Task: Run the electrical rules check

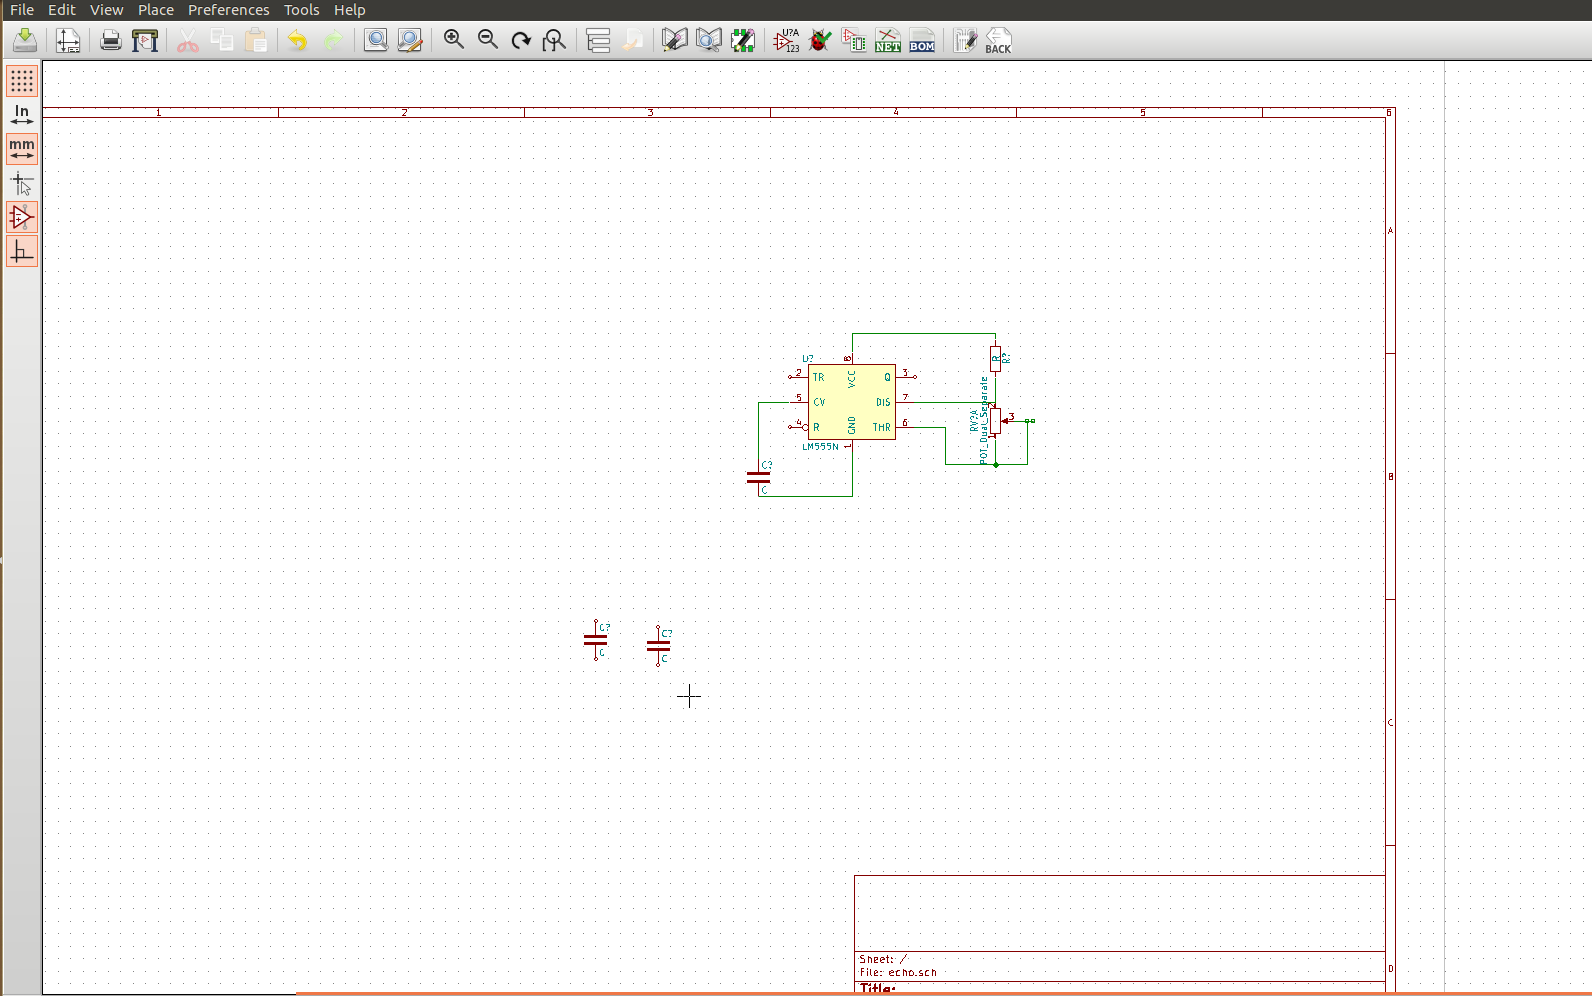Action: [x=820, y=40]
